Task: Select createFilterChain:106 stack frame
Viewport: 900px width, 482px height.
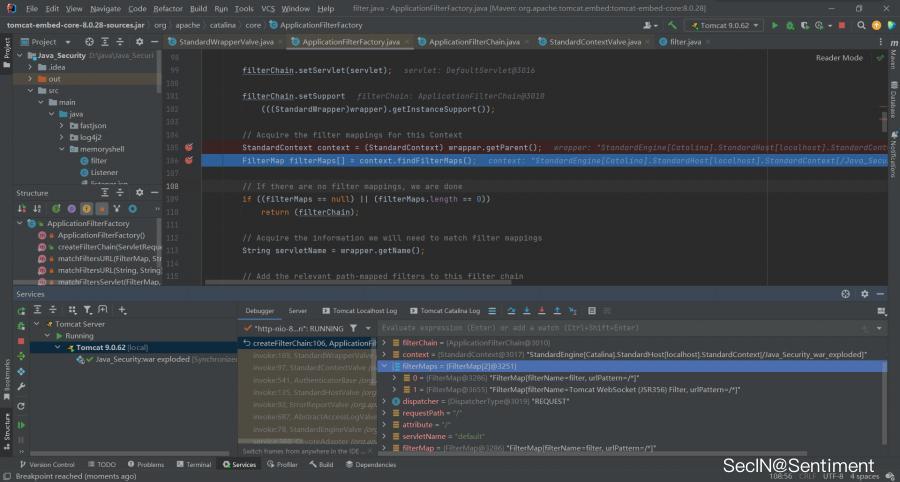Action: tap(307, 343)
